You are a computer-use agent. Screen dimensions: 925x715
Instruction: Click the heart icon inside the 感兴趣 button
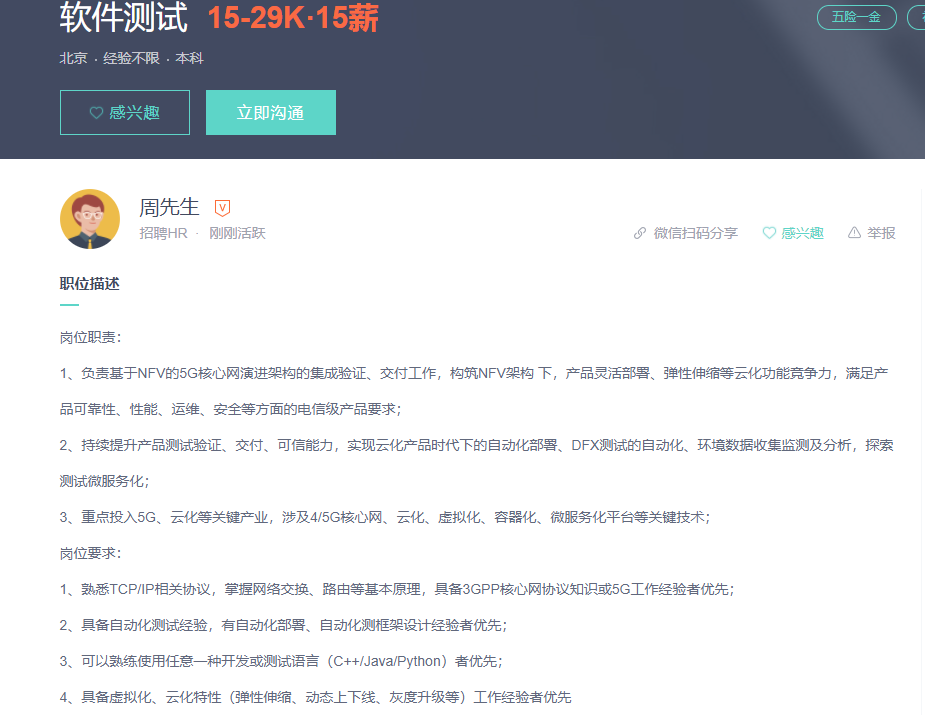click(94, 112)
